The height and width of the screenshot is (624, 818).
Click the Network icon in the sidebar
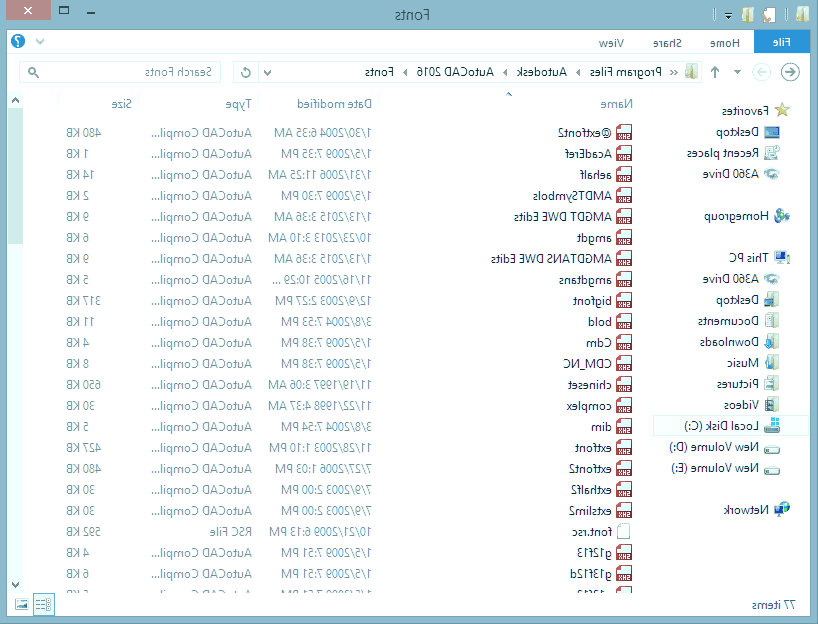click(x=782, y=509)
